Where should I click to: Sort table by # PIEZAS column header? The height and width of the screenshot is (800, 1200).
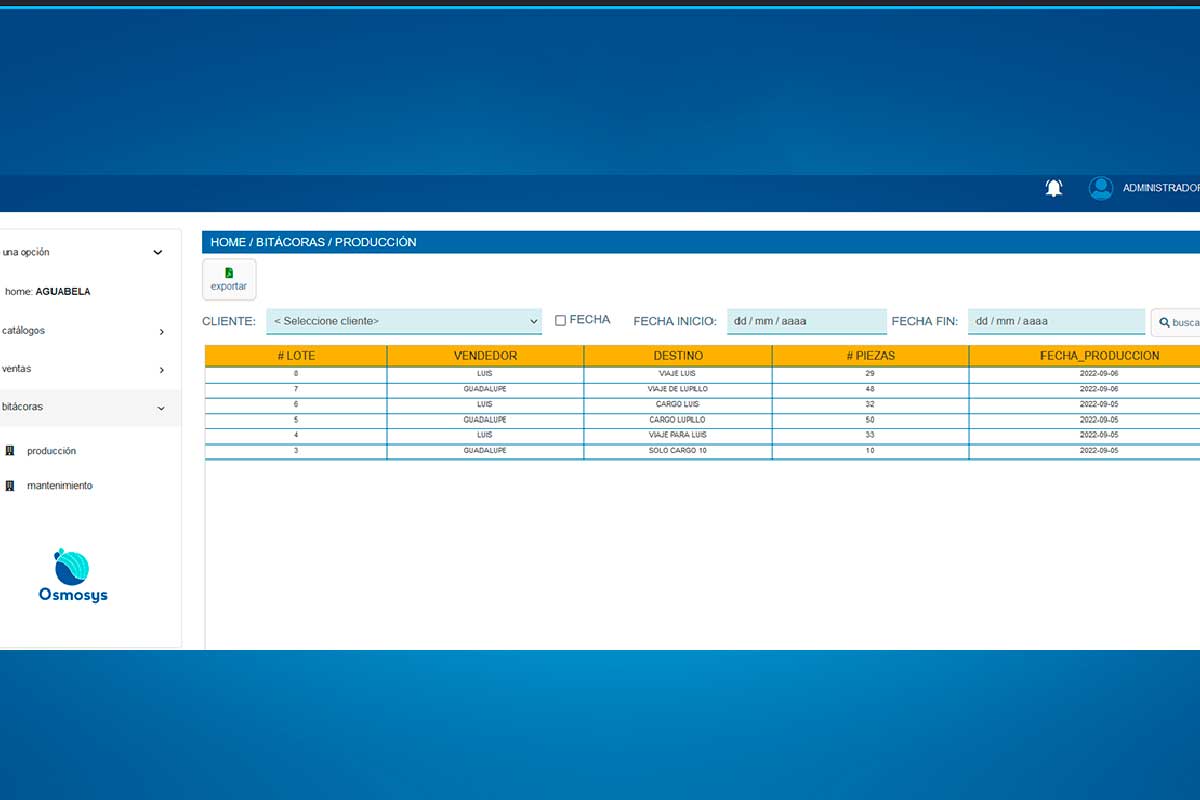(870, 355)
